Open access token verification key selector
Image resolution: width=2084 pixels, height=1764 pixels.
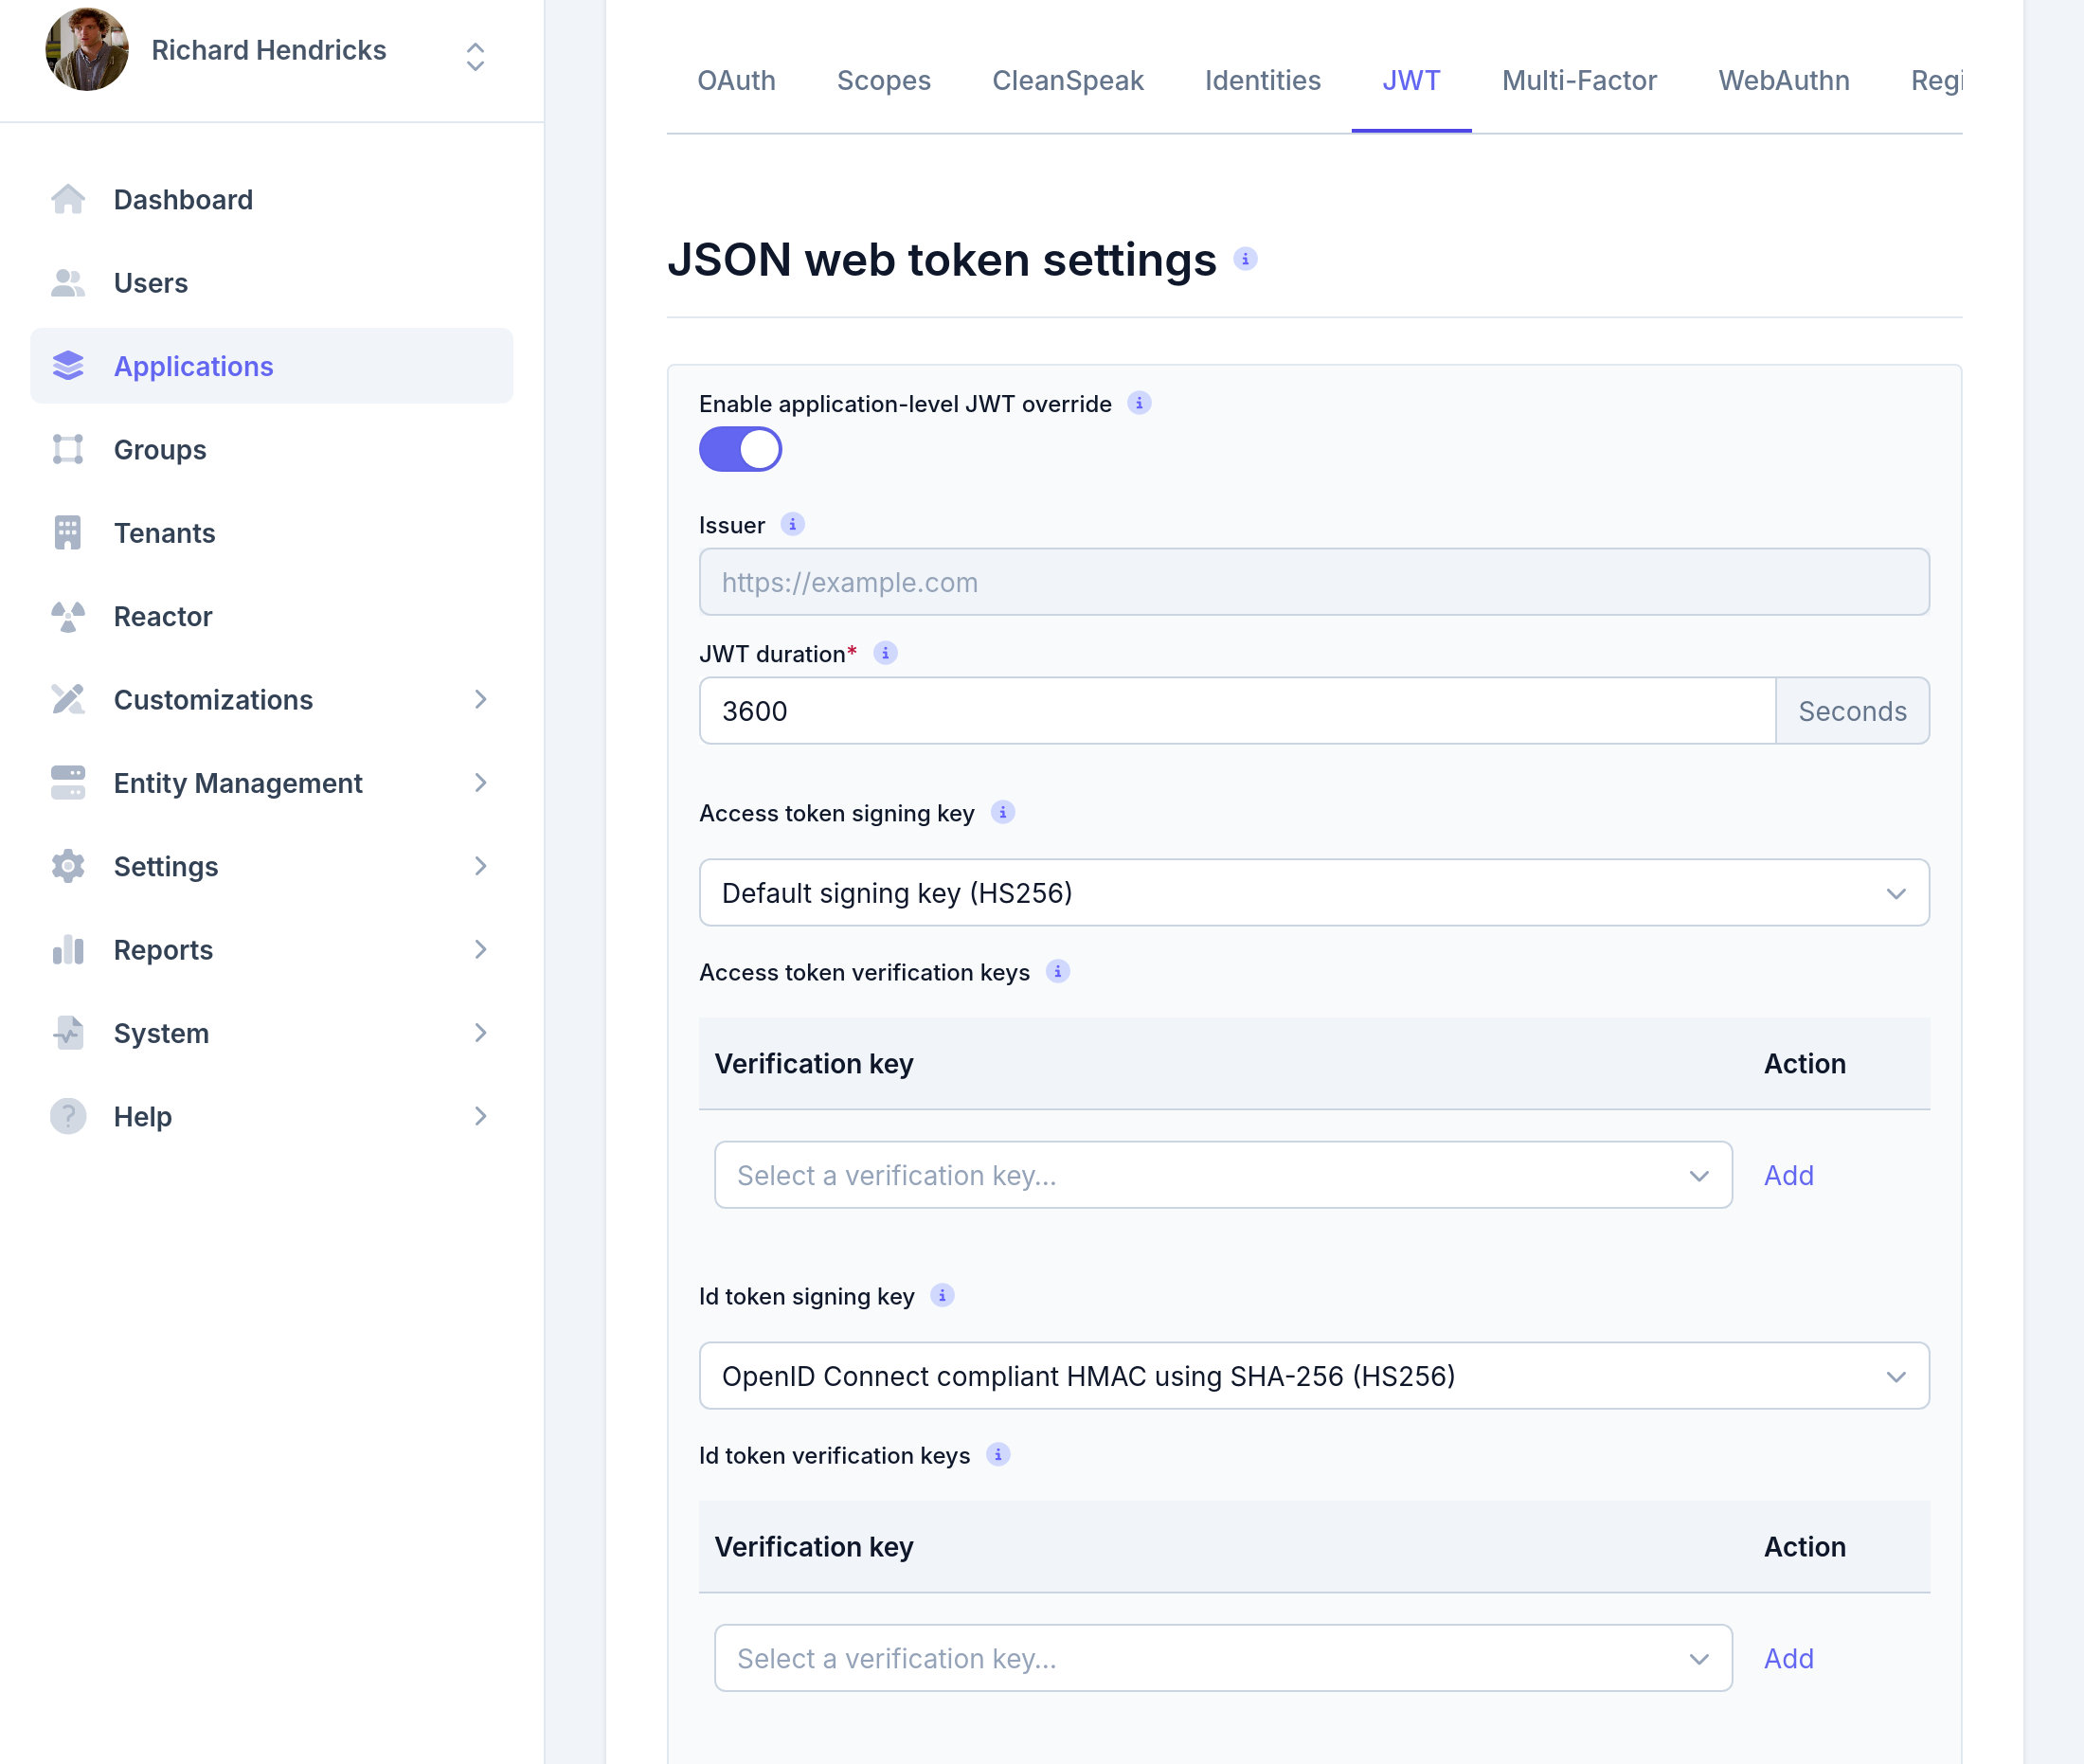click(x=1223, y=1175)
